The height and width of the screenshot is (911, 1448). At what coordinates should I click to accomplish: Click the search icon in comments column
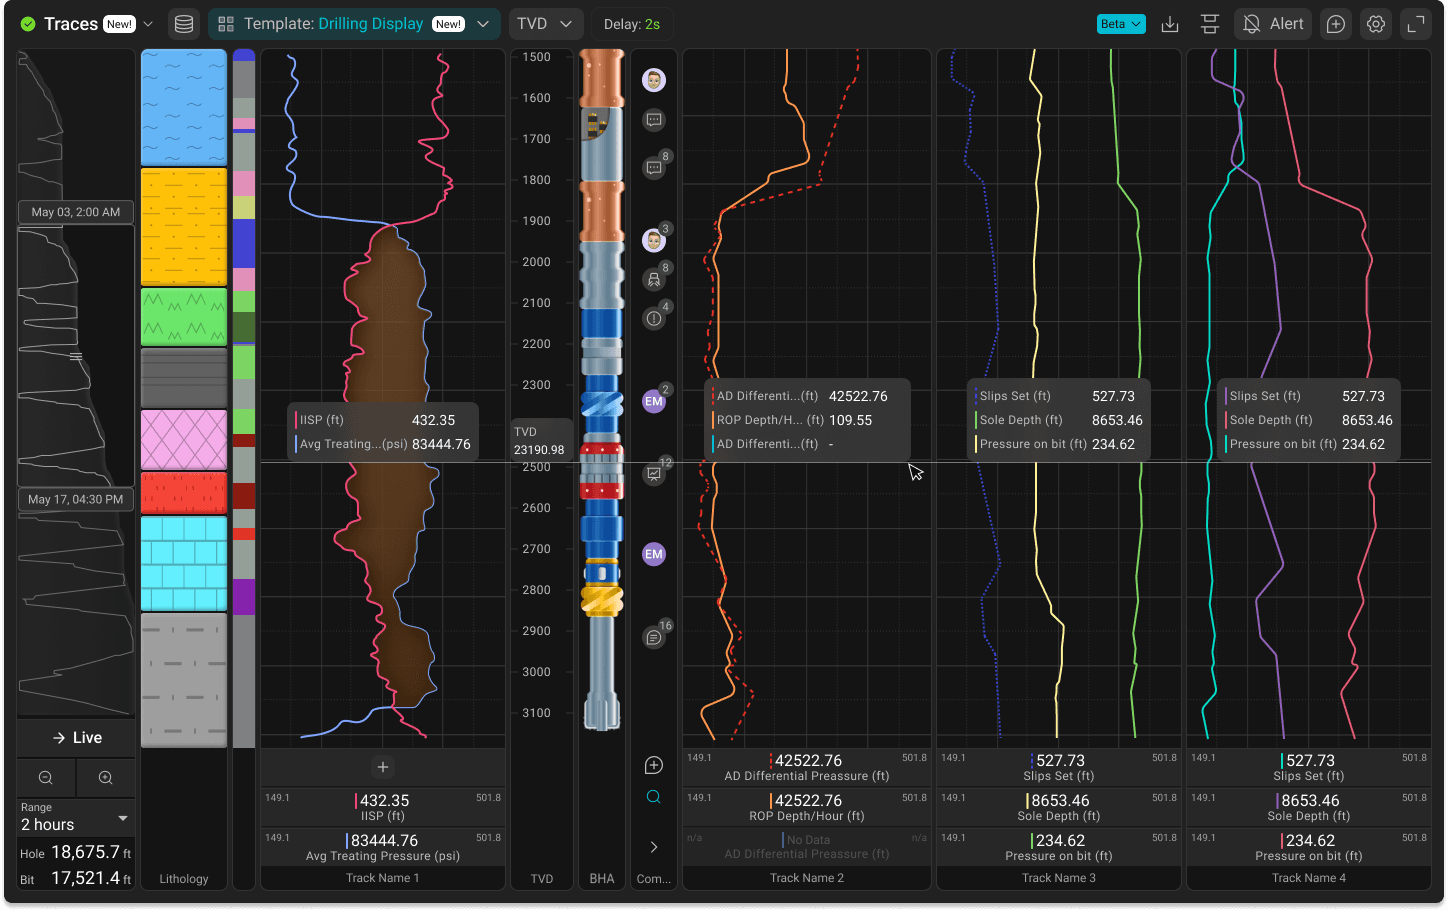pos(654,797)
